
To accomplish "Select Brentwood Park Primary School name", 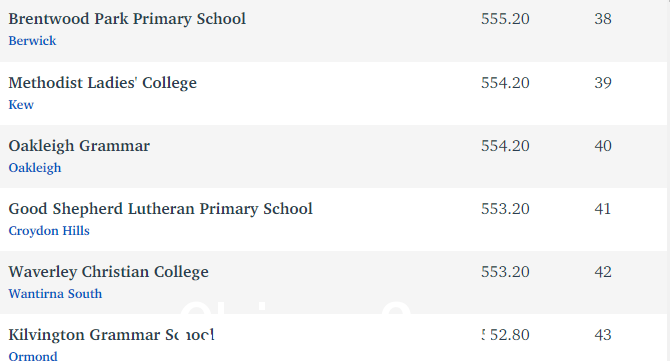I will (x=127, y=19).
